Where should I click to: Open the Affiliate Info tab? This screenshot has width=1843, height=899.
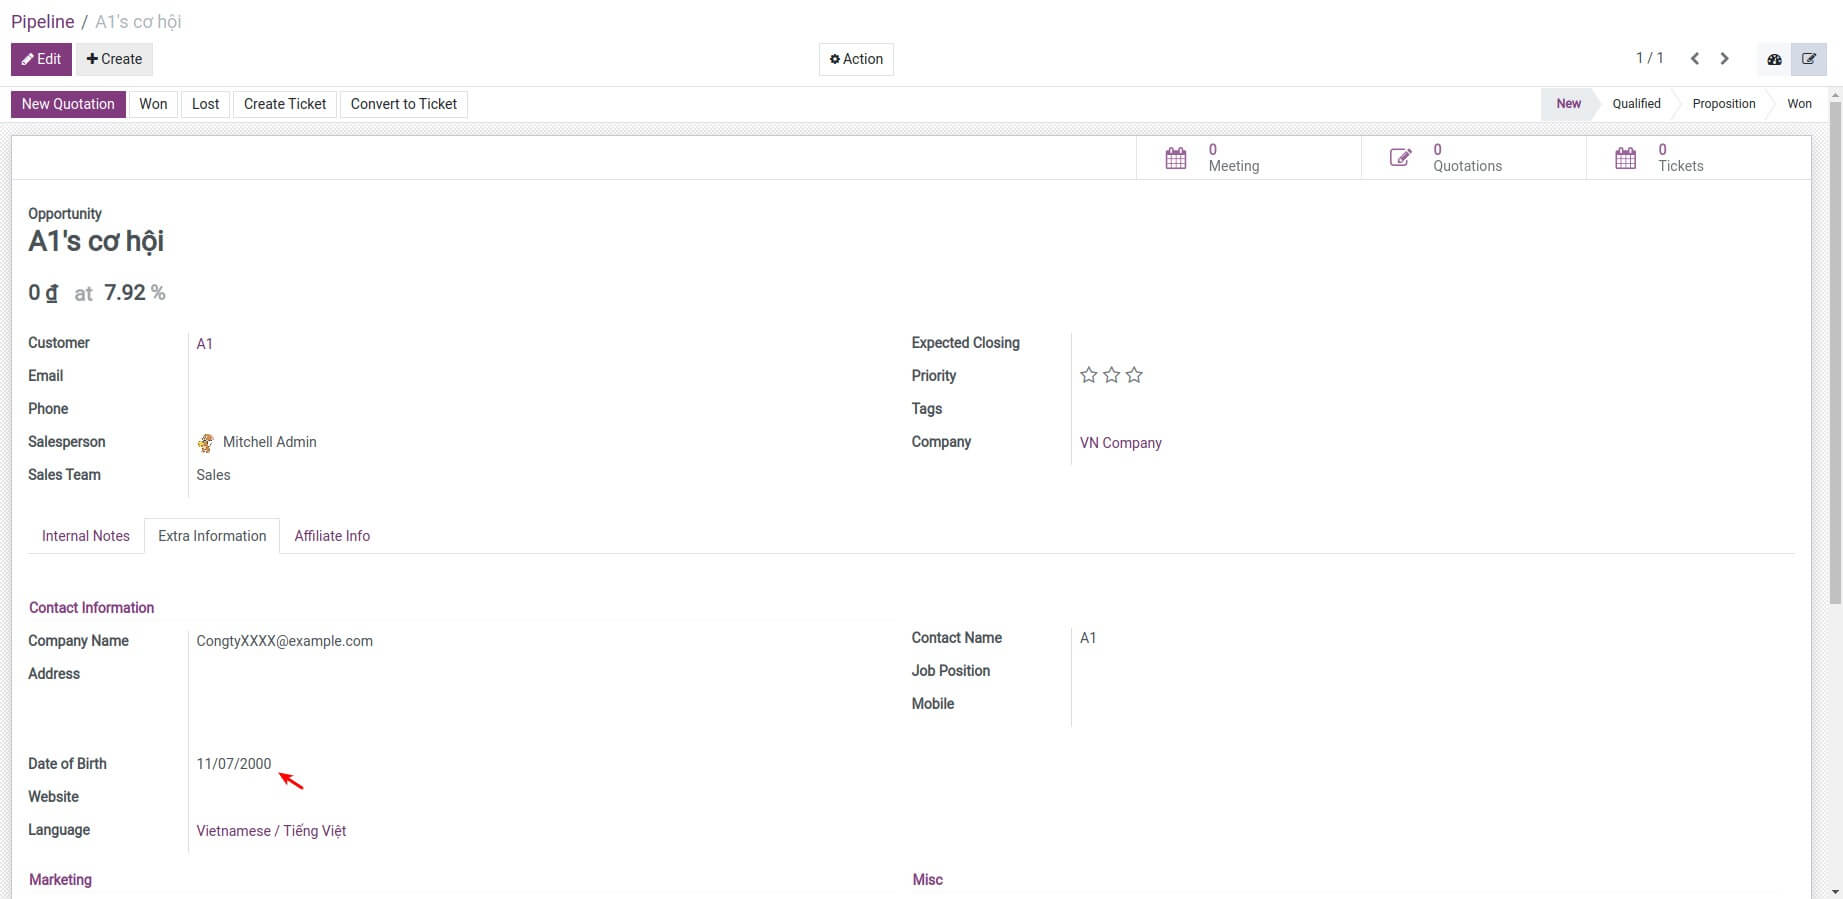332,536
